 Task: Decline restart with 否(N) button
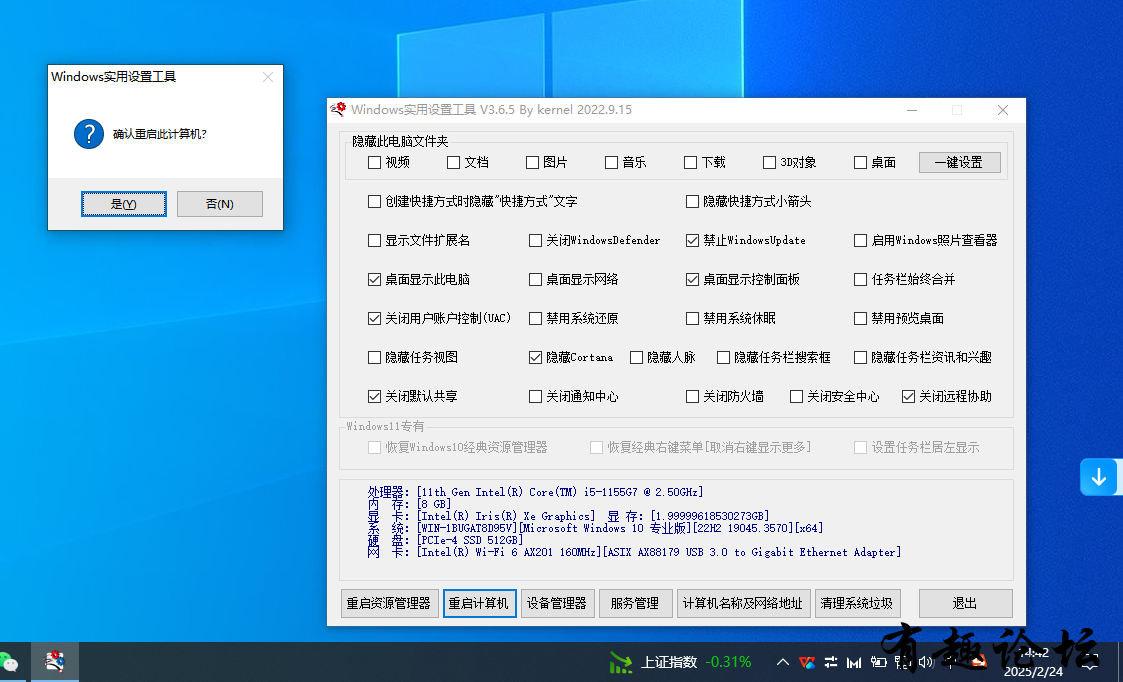(220, 203)
